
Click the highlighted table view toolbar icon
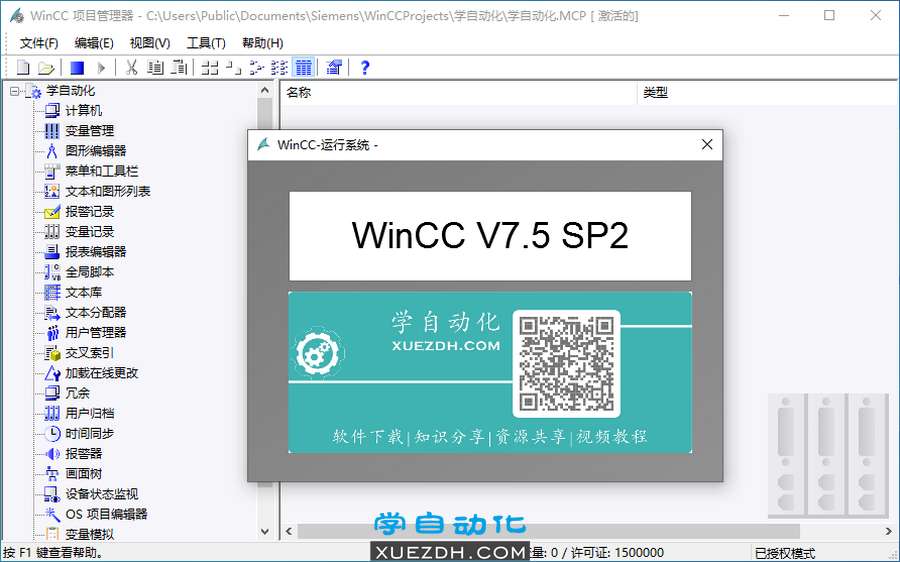[x=303, y=68]
